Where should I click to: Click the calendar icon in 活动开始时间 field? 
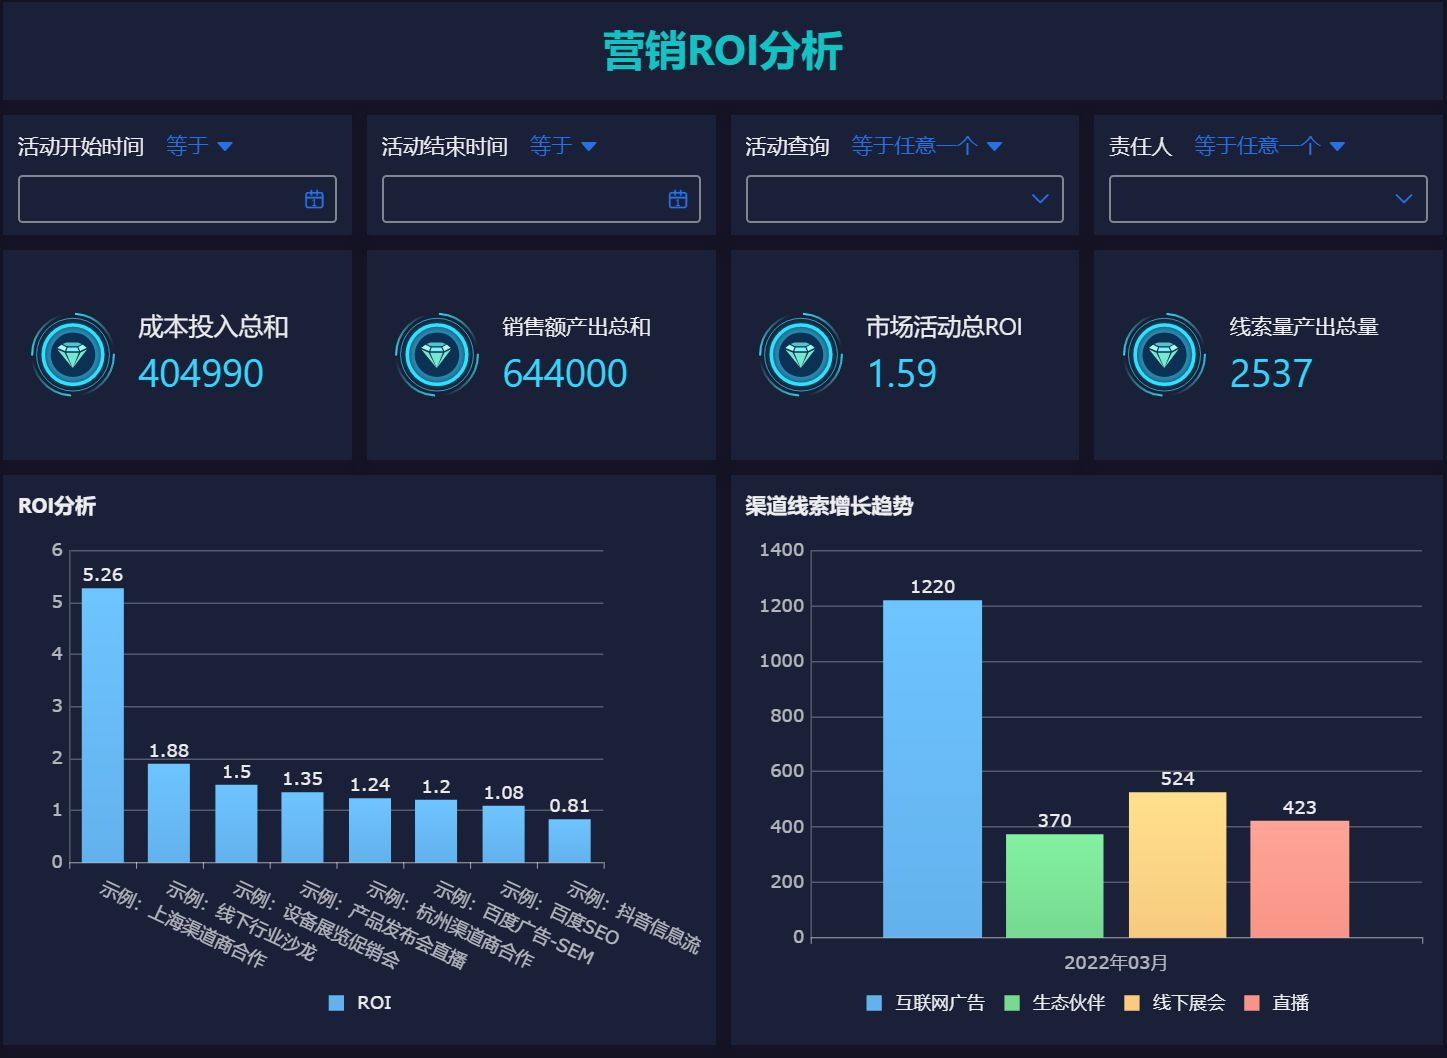click(x=313, y=199)
